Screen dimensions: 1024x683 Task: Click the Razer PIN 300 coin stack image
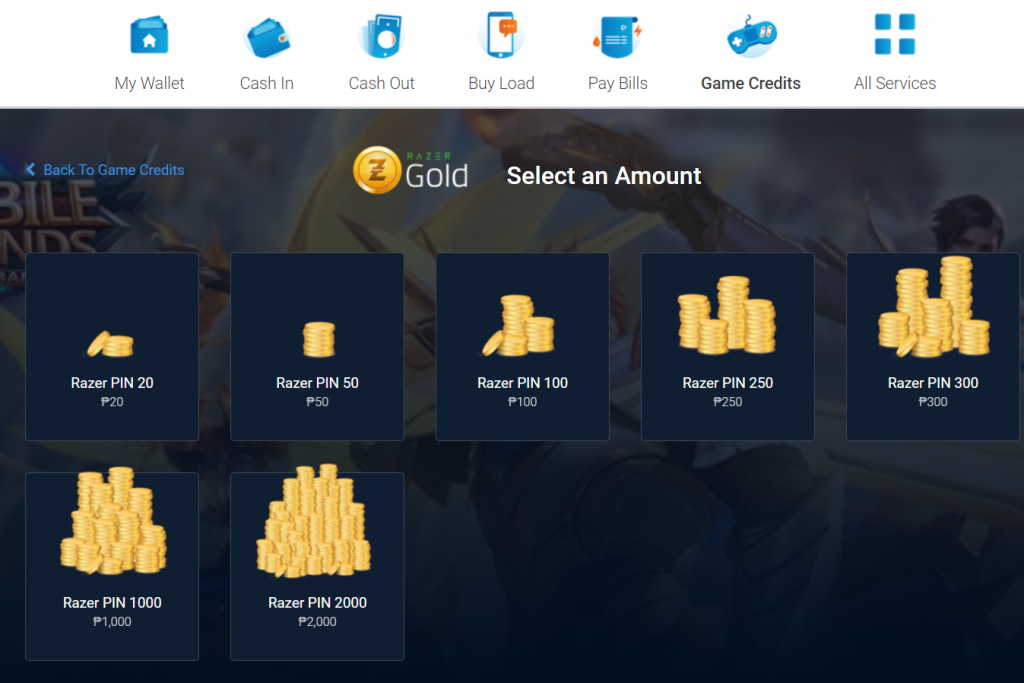point(933,306)
